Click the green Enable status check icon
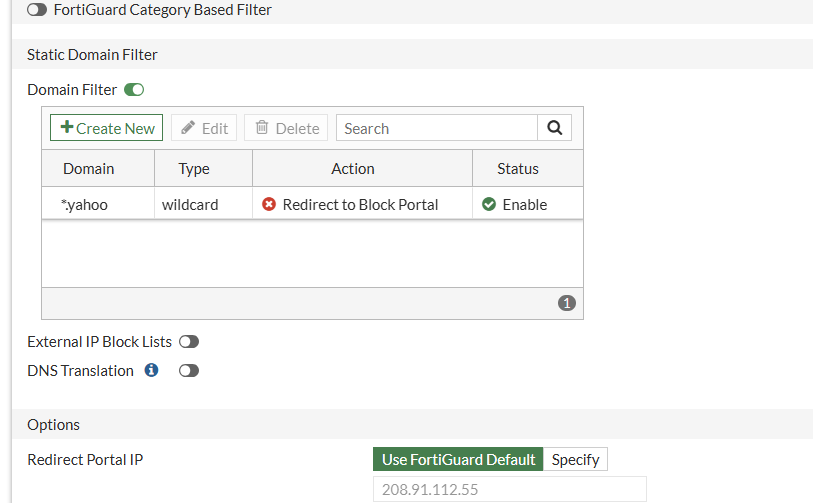This screenshot has width=813, height=503. click(x=489, y=204)
